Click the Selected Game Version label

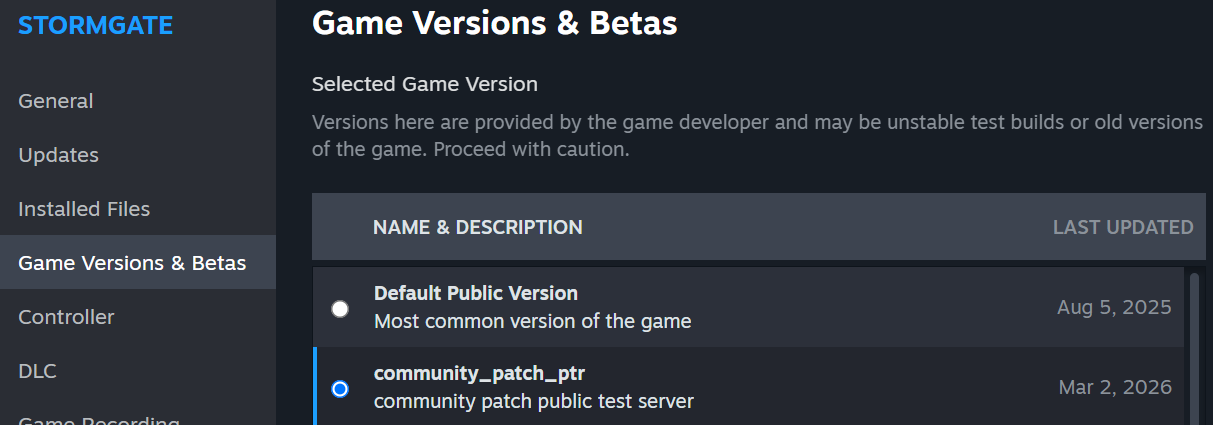coord(425,84)
